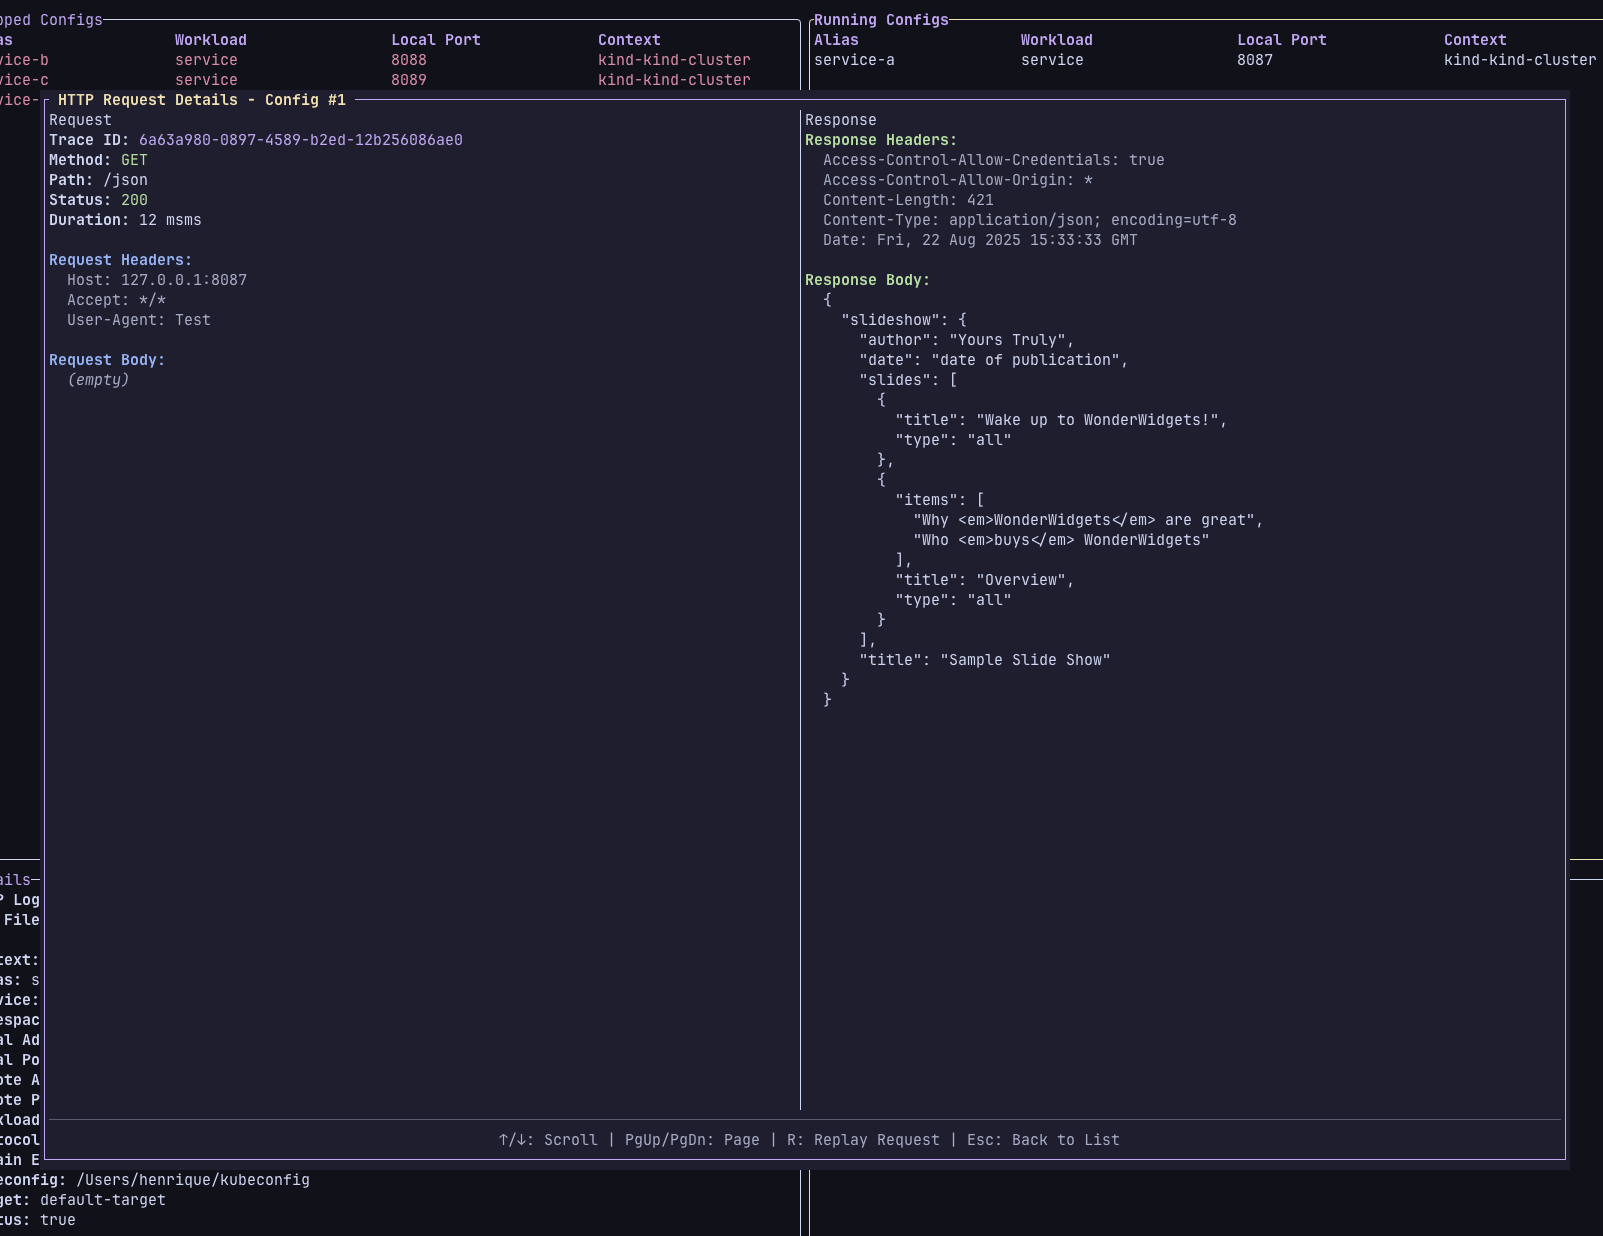Viewport: 1603px width, 1236px height.
Task: Click the Content-Type application/json line
Action: (x=1030, y=220)
